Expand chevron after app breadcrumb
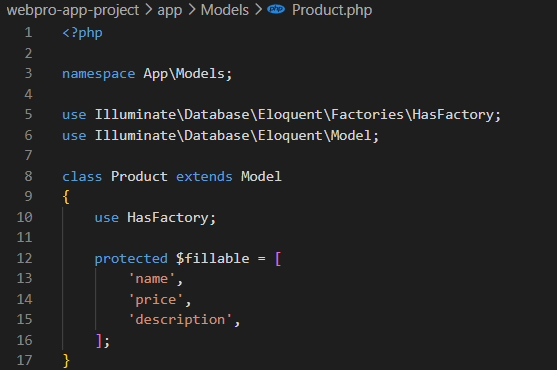 pyautogui.click(x=192, y=10)
